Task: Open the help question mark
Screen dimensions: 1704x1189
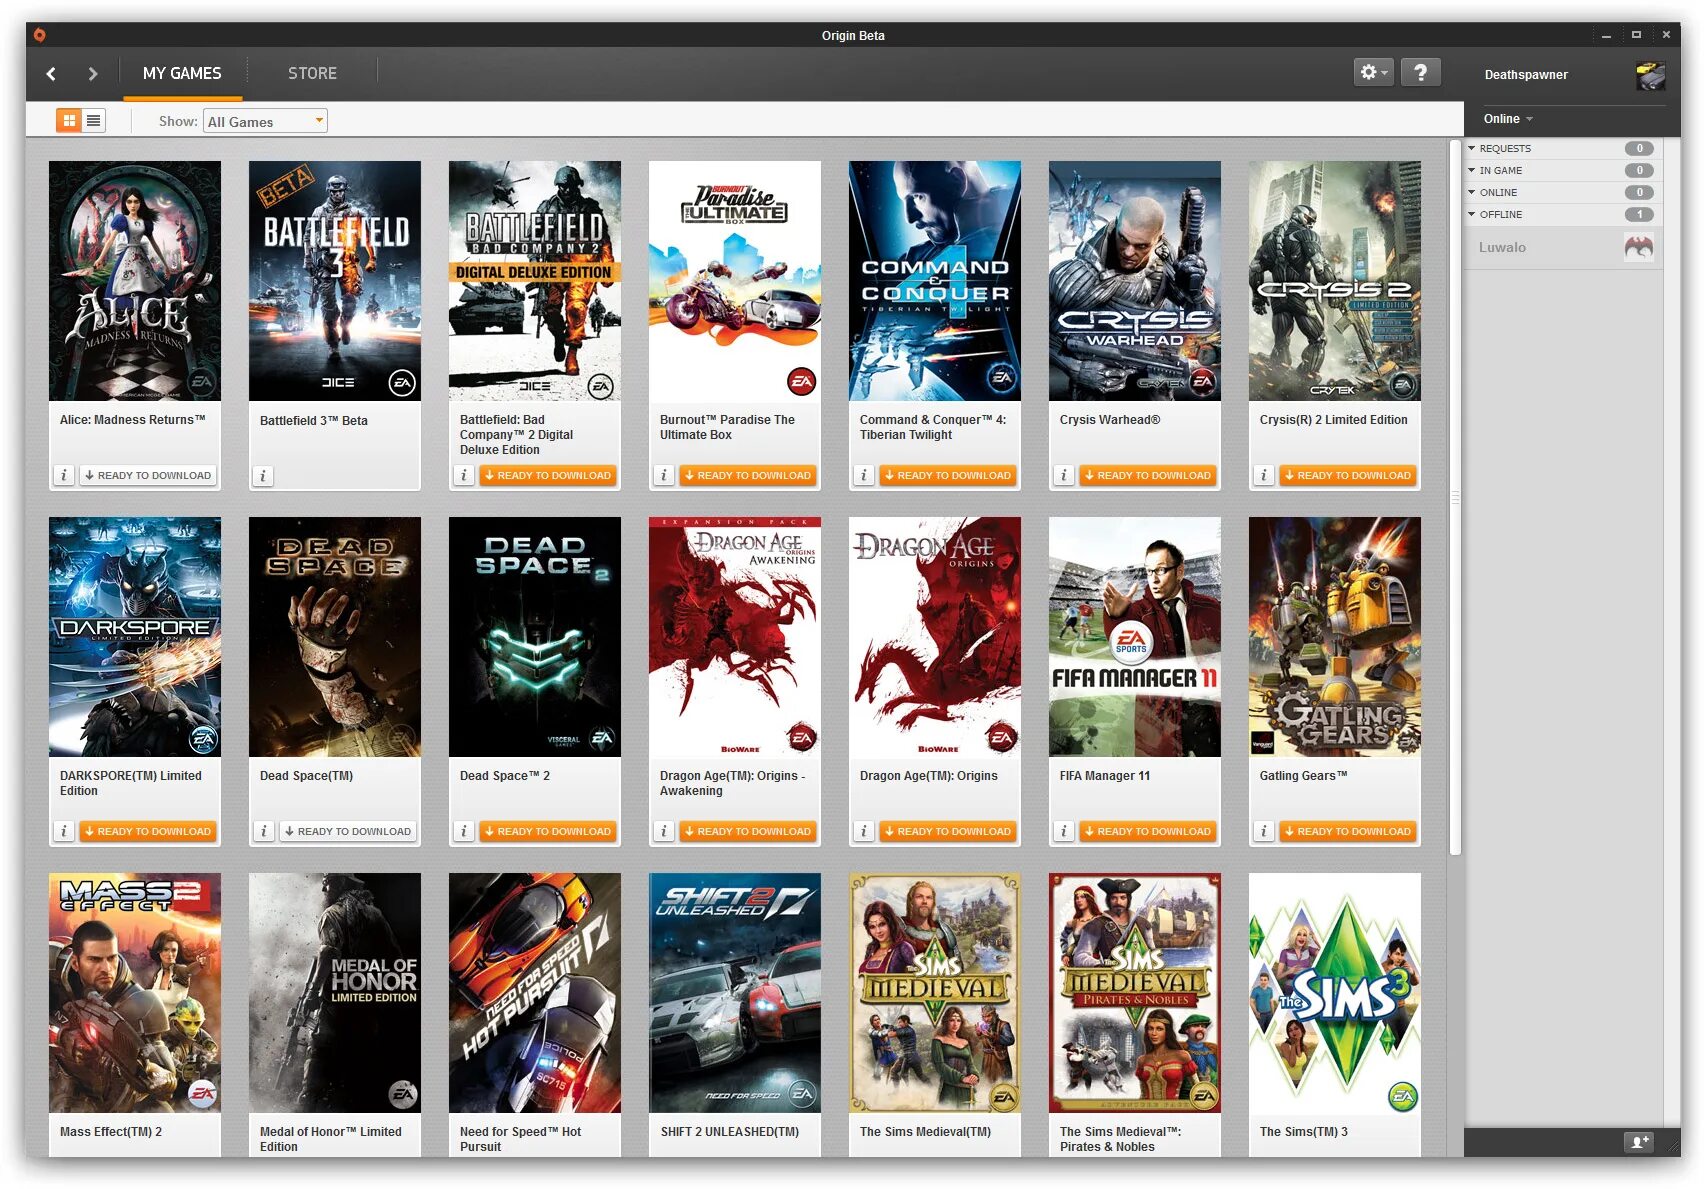Action: 1420,72
